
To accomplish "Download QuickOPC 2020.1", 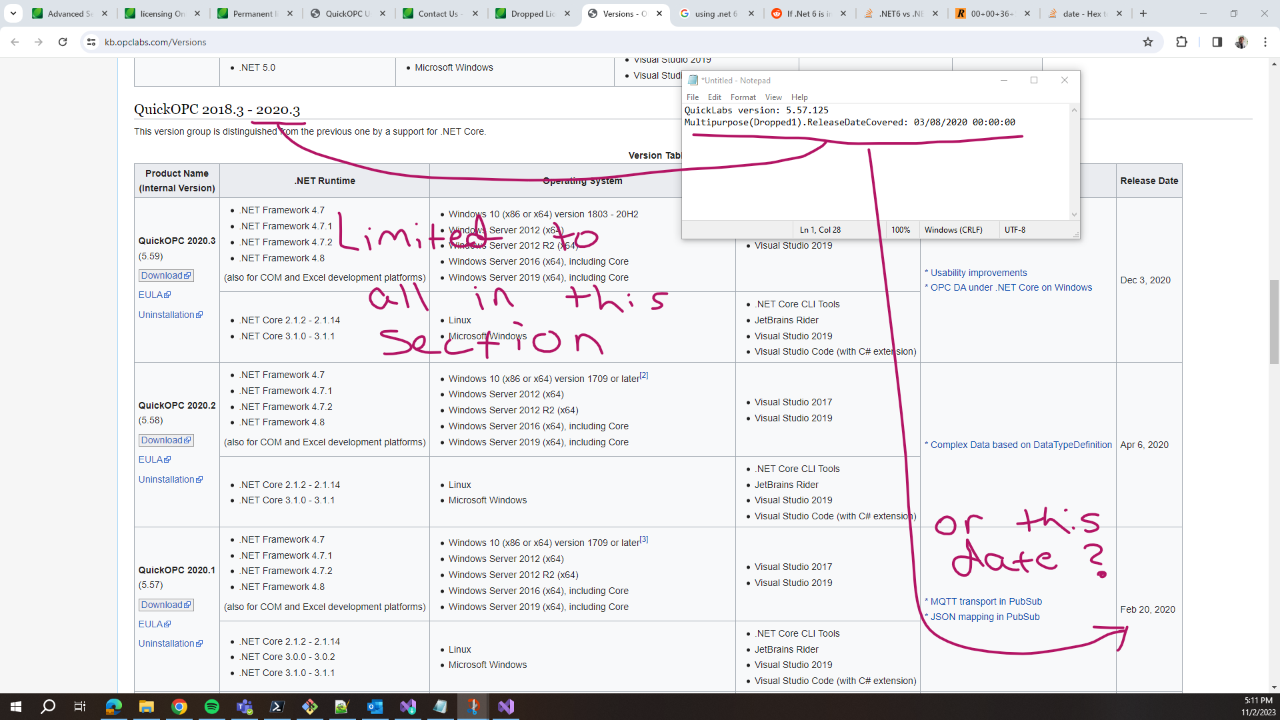I will tap(165, 605).
